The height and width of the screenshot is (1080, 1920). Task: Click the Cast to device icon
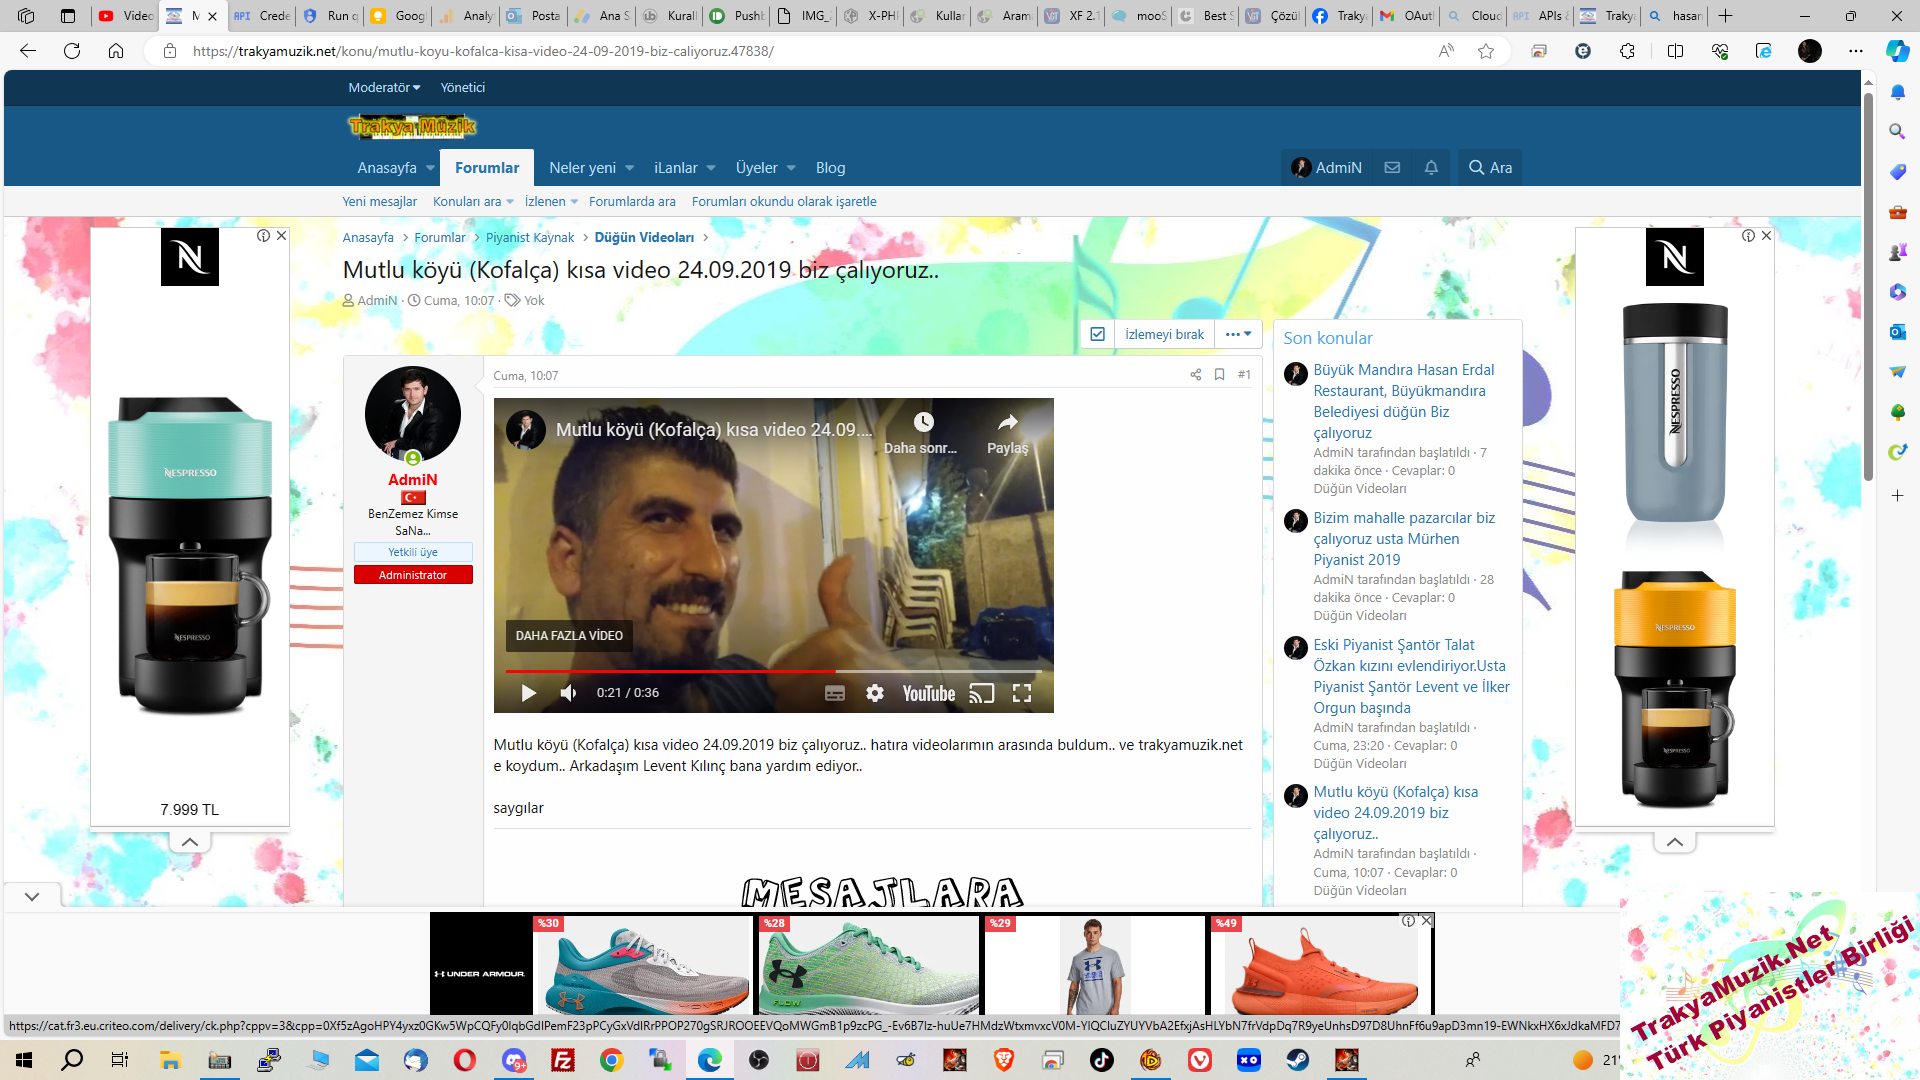point(981,693)
